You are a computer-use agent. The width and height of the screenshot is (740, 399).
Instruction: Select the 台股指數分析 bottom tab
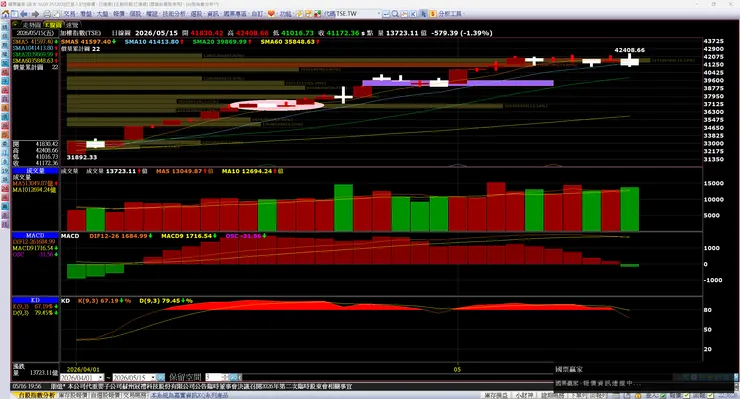coord(36,395)
